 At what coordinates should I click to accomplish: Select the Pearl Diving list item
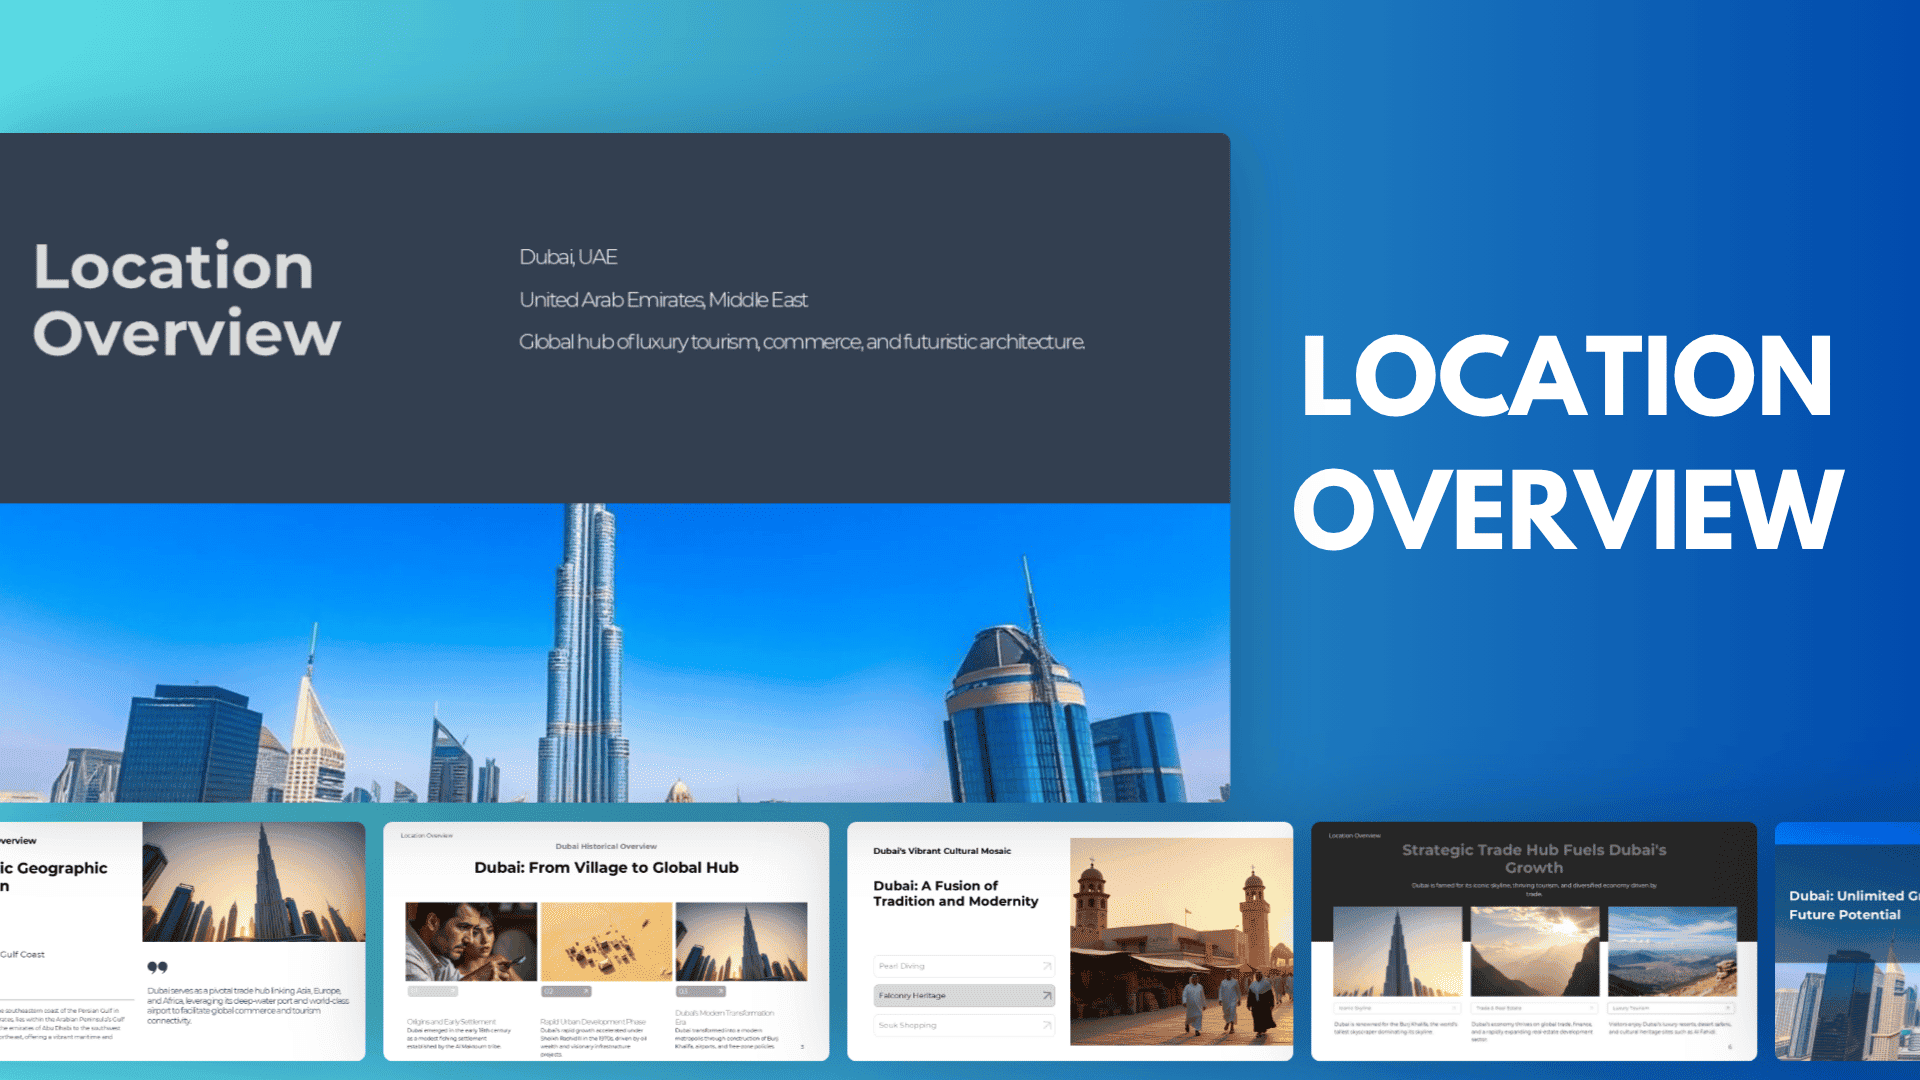[x=964, y=966]
